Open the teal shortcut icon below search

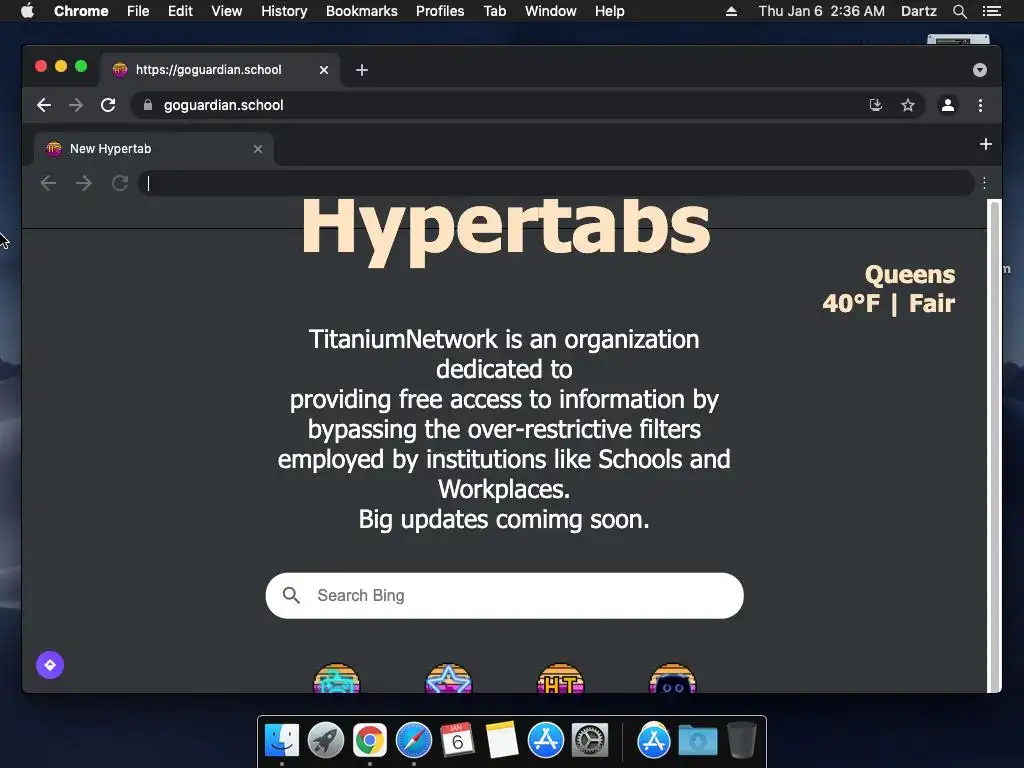[337, 678]
